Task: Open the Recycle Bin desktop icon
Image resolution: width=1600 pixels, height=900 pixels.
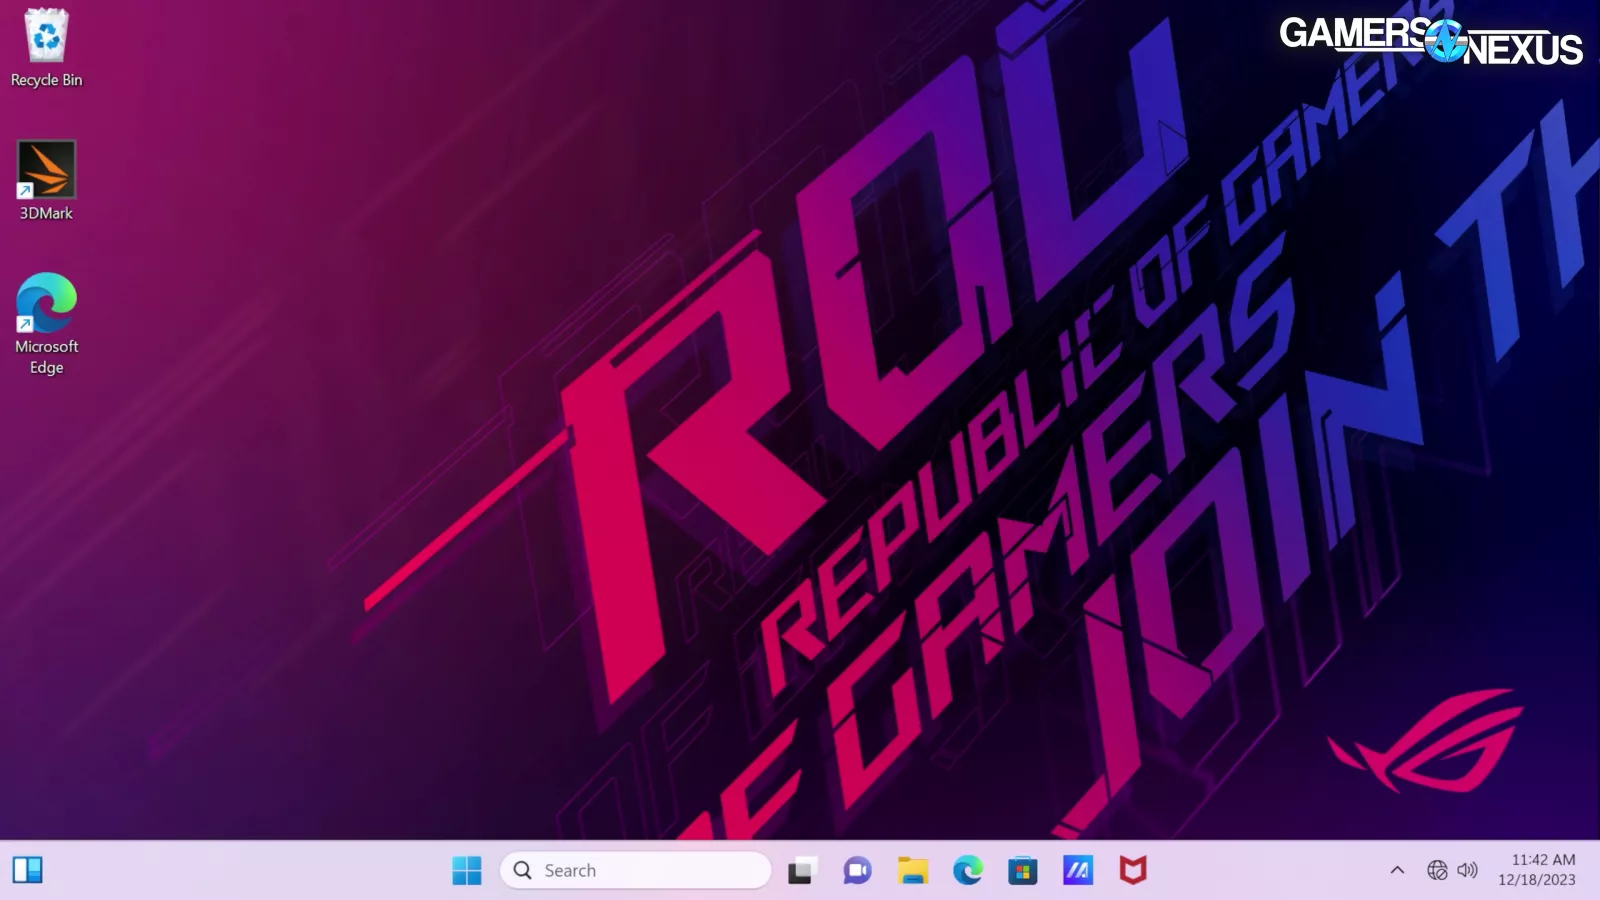Action: [46, 36]
